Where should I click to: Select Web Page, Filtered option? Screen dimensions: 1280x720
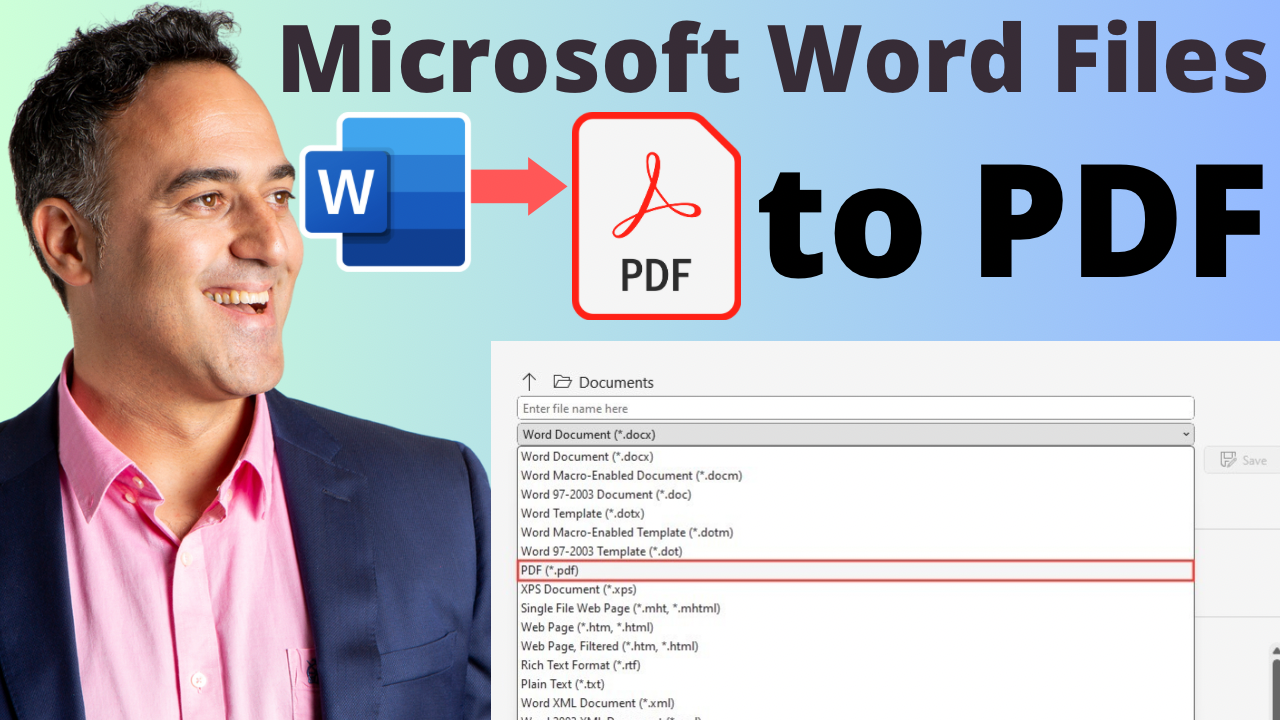coord(855,647)
